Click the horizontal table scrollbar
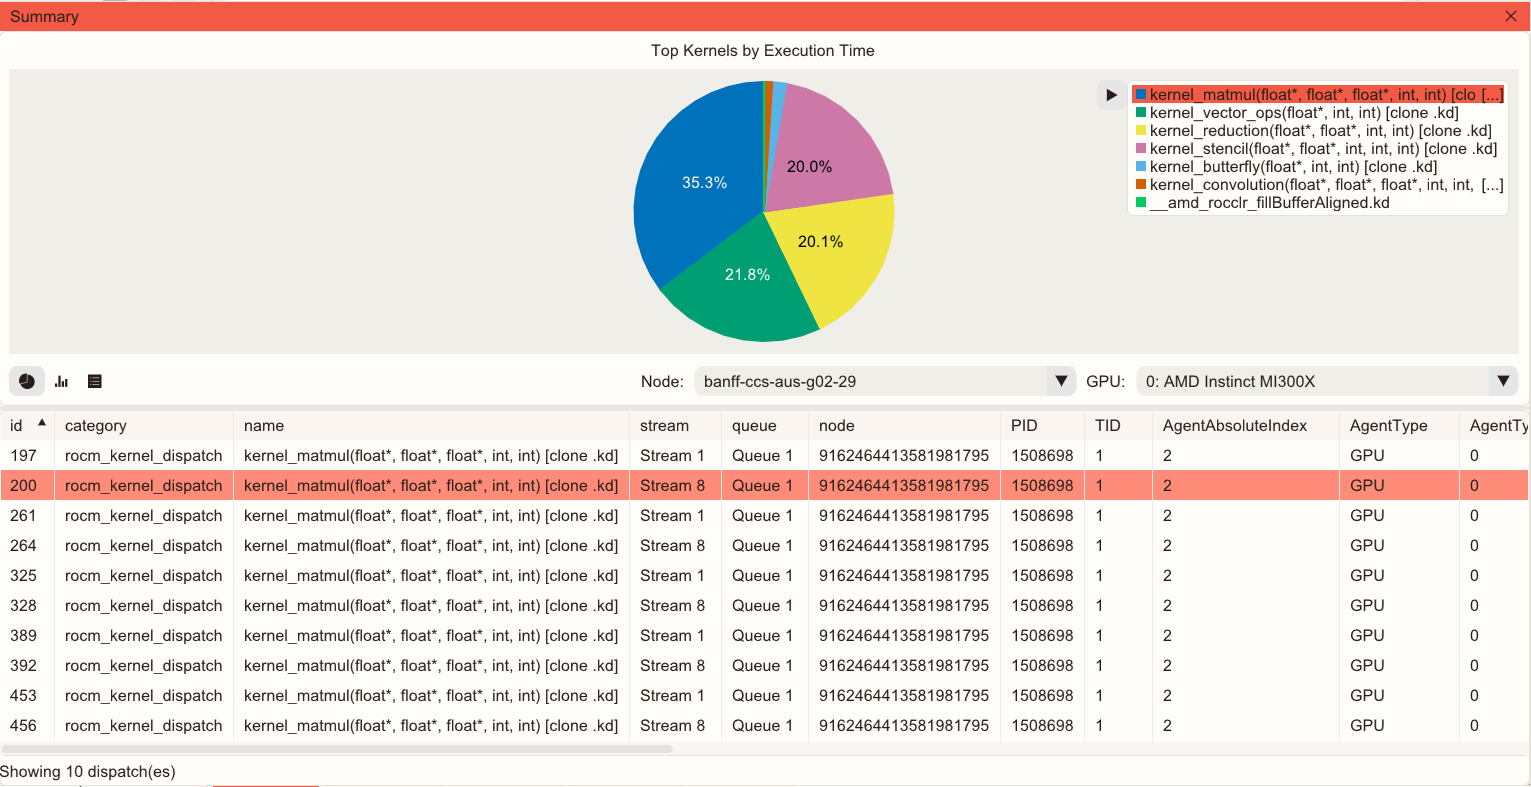1531x787 pixels. click(x=338, y=748)
